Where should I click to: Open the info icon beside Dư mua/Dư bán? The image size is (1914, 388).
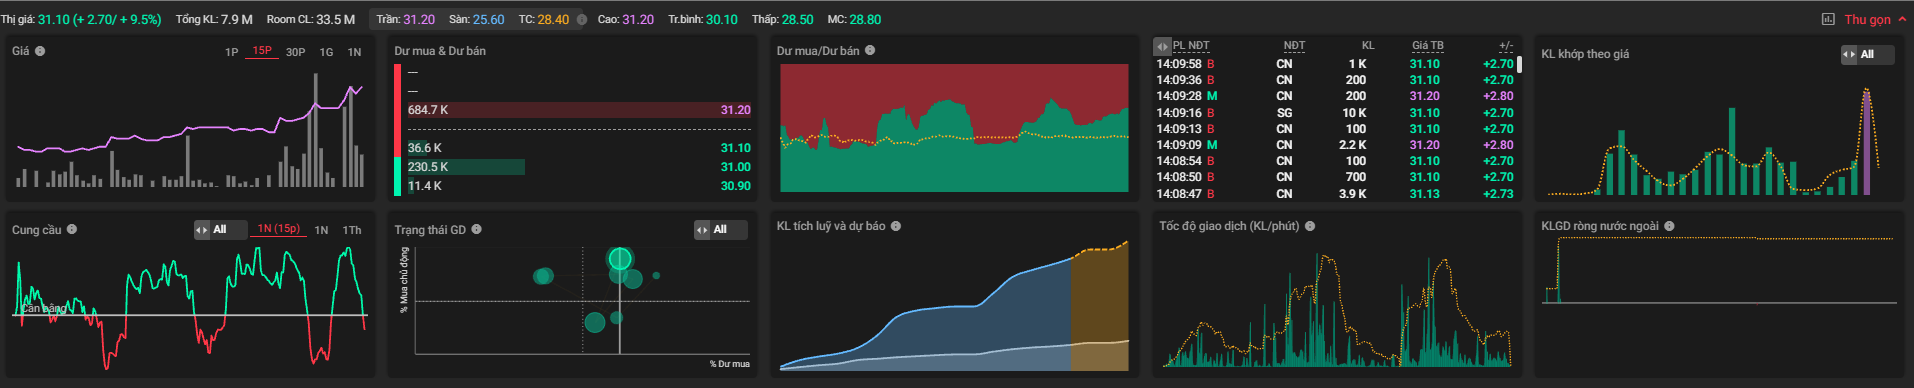tap(870, 50)
